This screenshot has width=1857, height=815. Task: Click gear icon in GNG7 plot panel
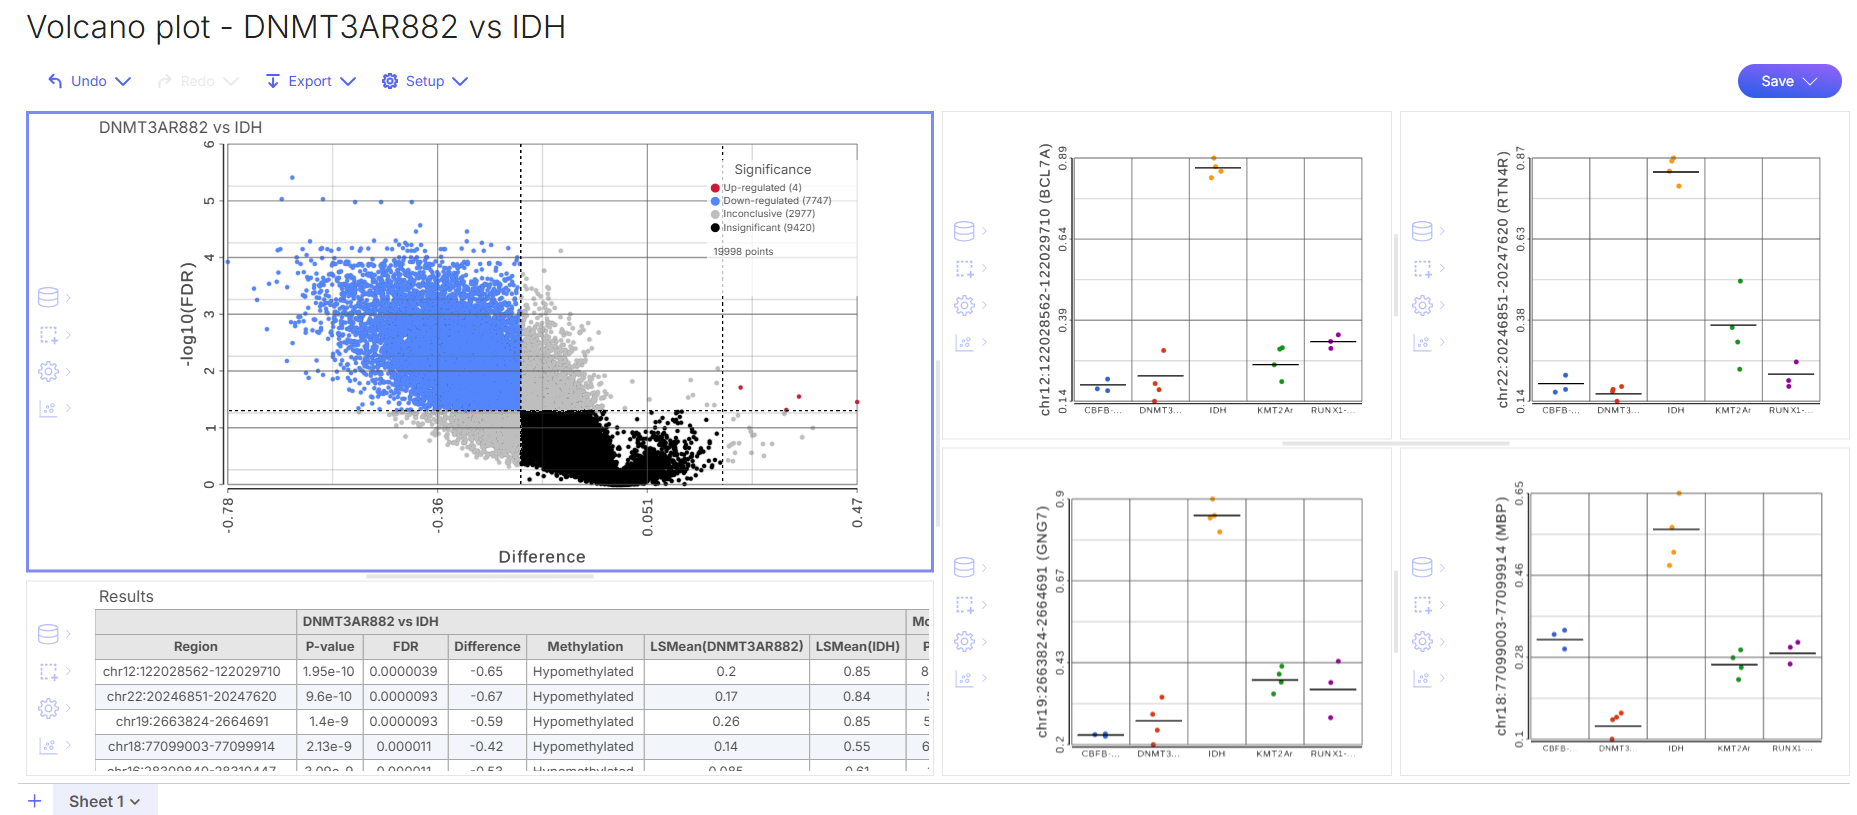click(x=964, y=641)
